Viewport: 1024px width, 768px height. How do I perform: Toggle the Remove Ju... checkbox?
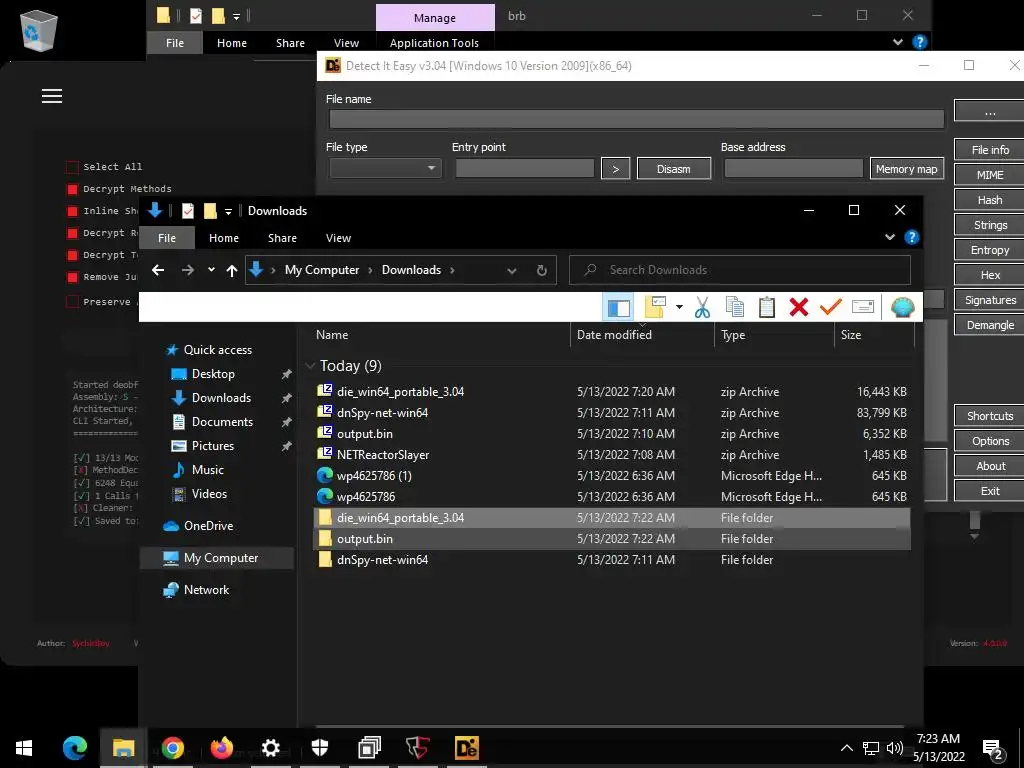click(x=72, y=278)
